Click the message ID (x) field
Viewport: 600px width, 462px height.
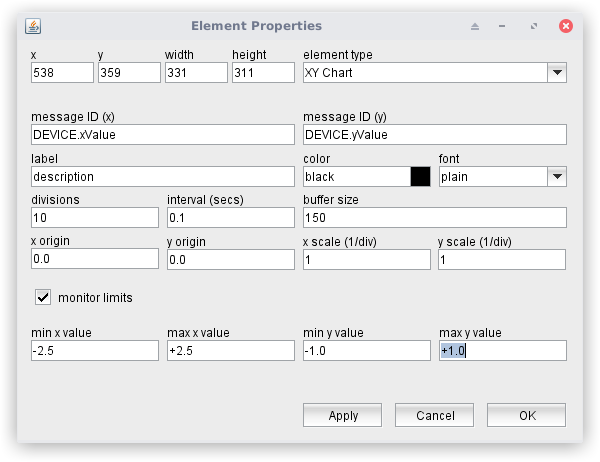pos(163,134)
